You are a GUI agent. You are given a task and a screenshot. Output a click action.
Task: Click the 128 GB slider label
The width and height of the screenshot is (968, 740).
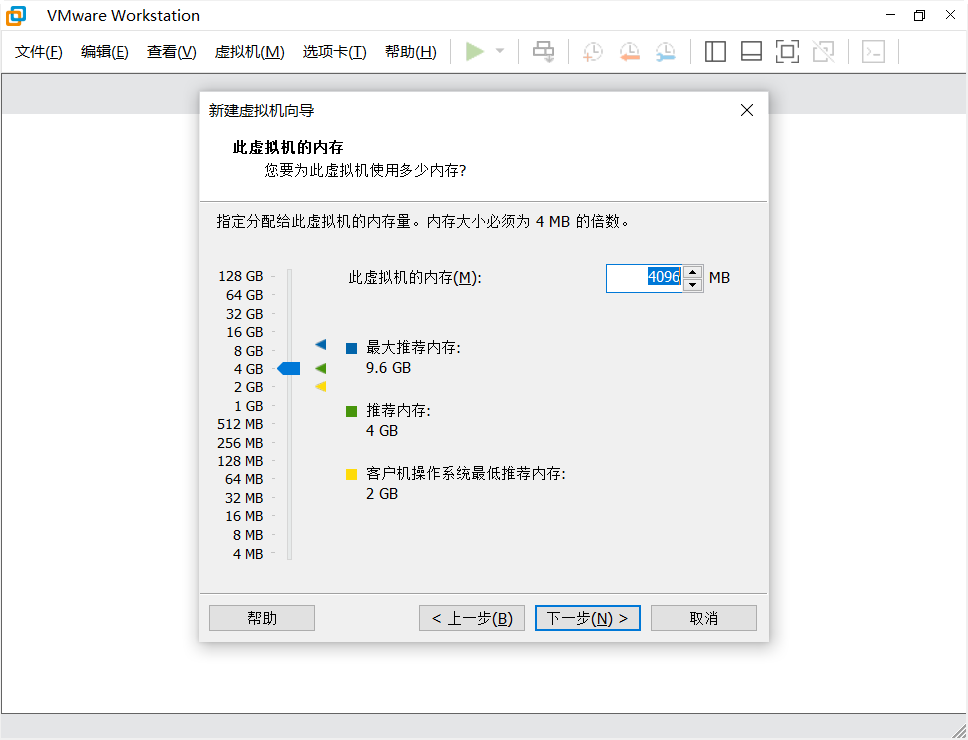(x=241, y=276)
